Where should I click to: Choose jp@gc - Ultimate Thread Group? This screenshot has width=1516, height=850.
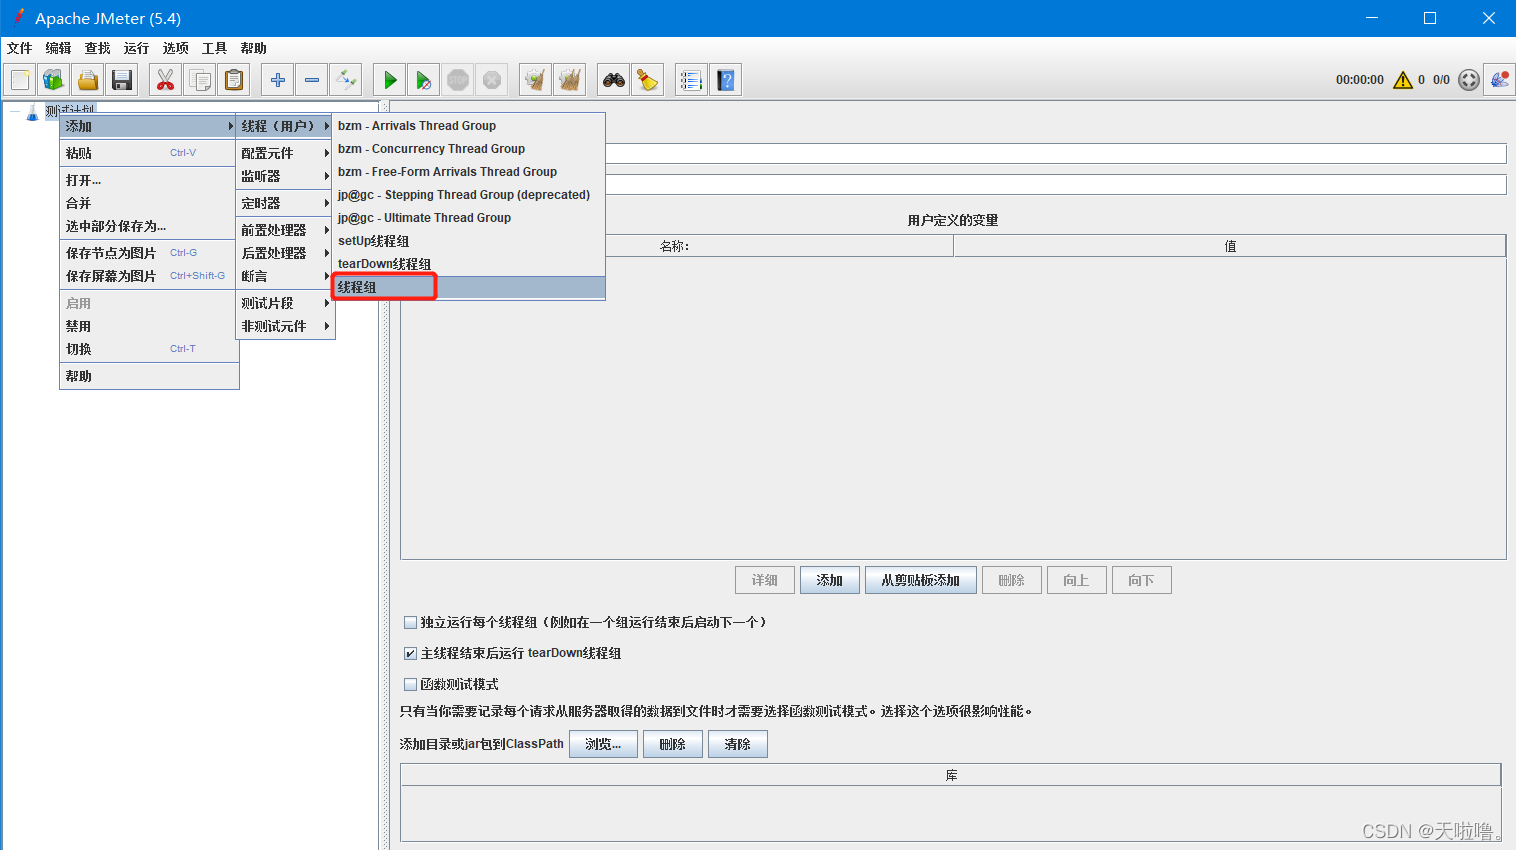pyautogui.click(x=469, y=218)
